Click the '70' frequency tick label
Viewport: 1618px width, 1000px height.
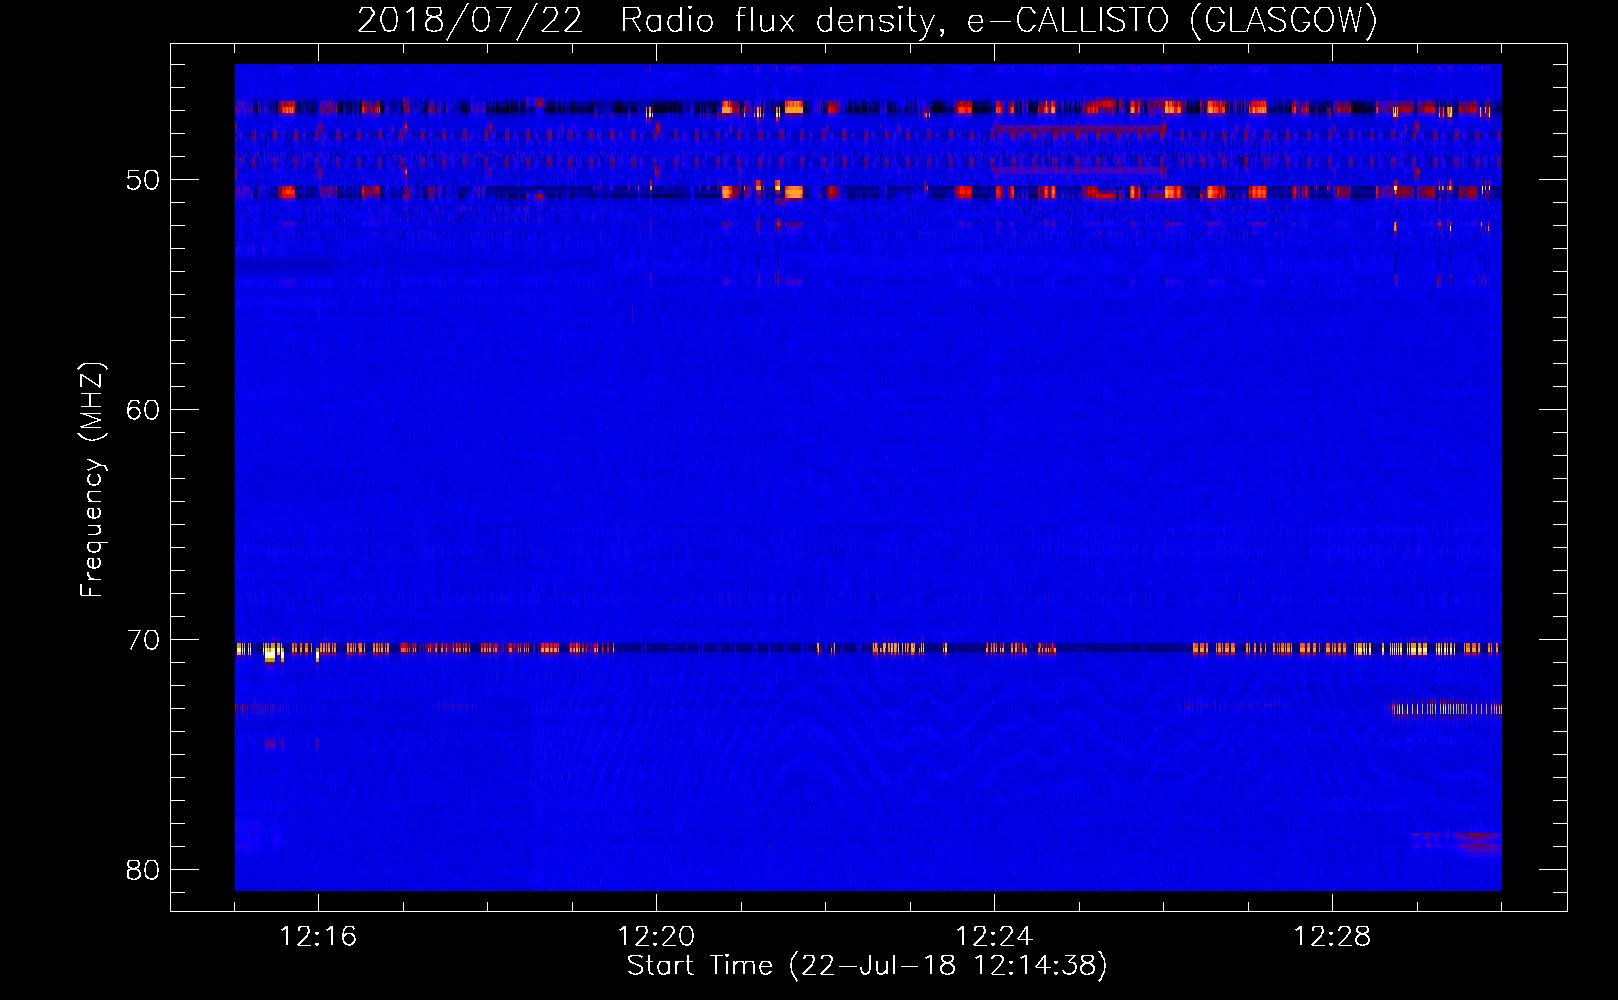click(x=143, y=640)
